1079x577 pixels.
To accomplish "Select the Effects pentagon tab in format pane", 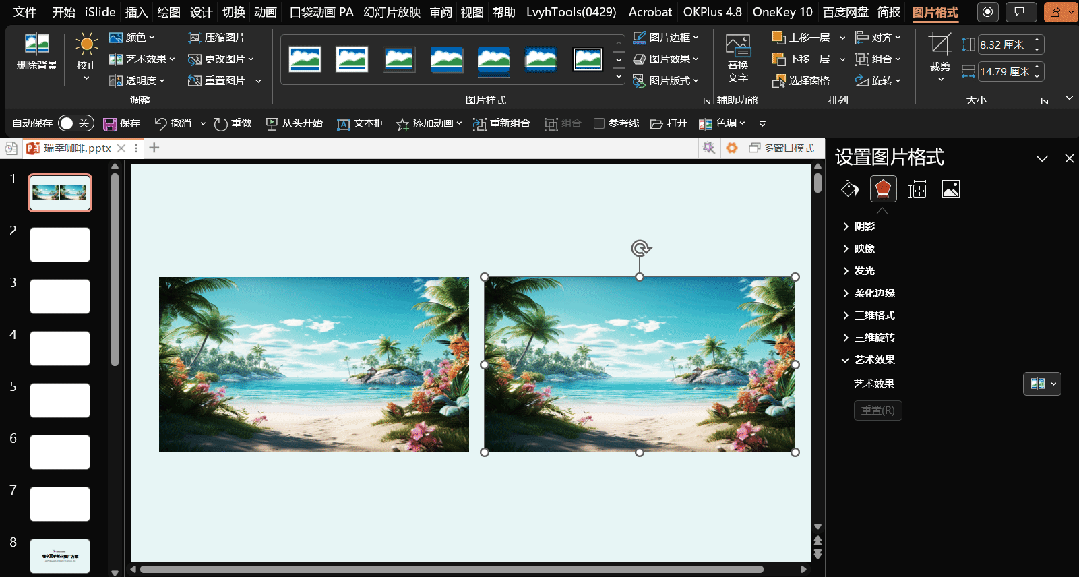I will click(x=883, y=189).
